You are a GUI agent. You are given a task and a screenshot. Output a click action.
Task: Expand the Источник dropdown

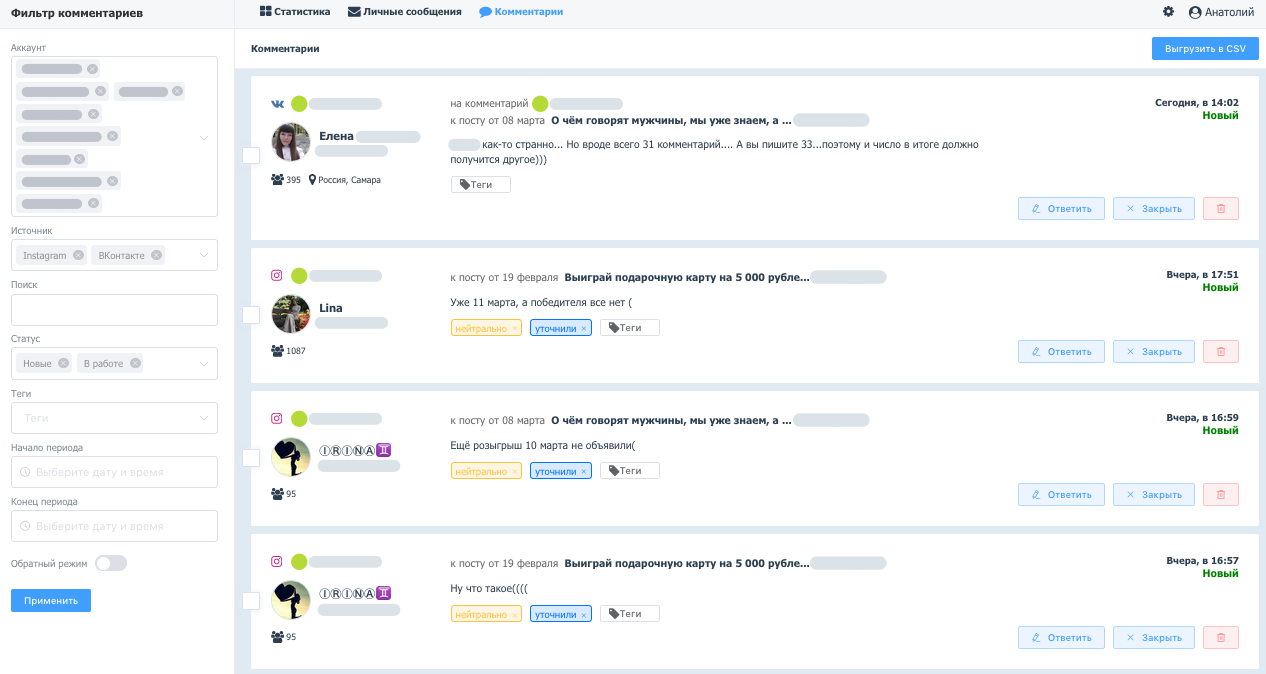pyautogui.click(x=203, y=255)
